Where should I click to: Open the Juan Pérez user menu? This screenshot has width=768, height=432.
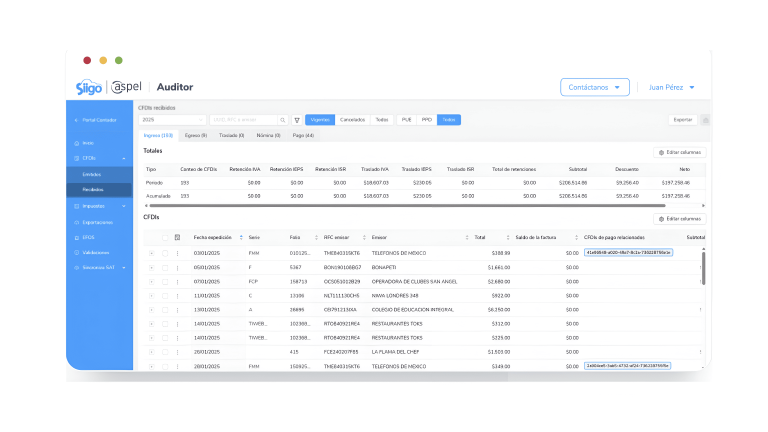click(671, 87)
